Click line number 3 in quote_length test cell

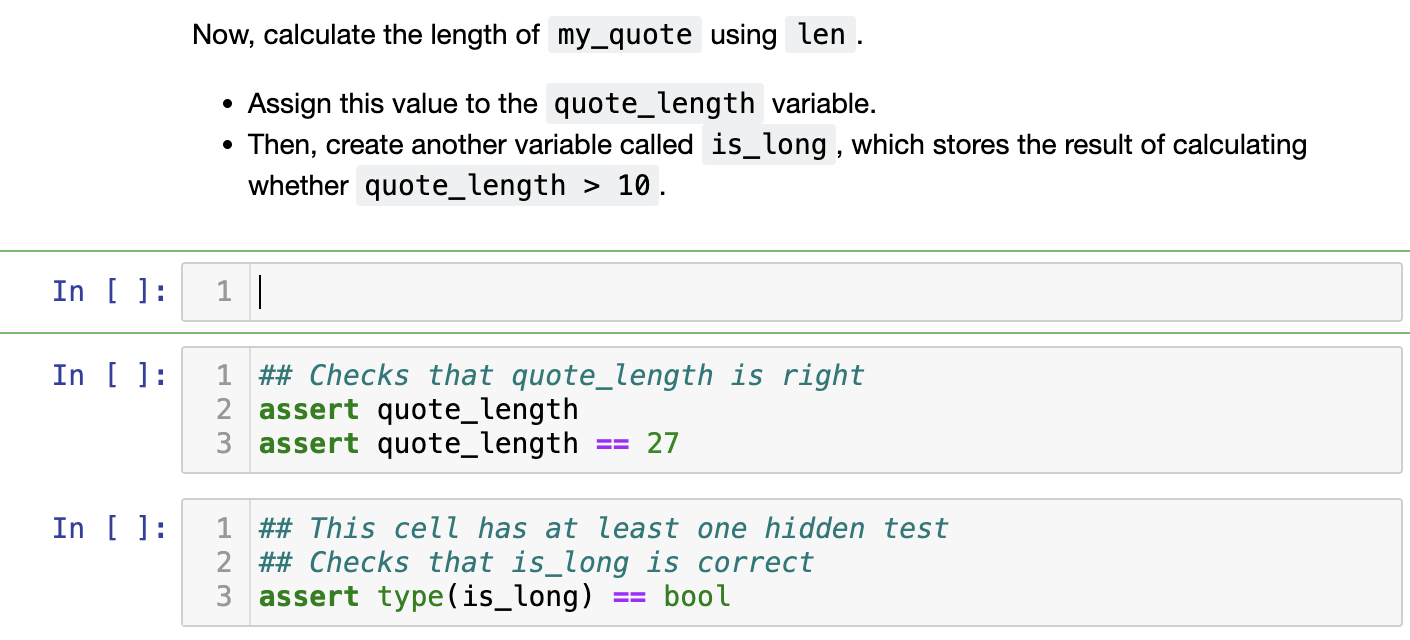pos(222,443)
